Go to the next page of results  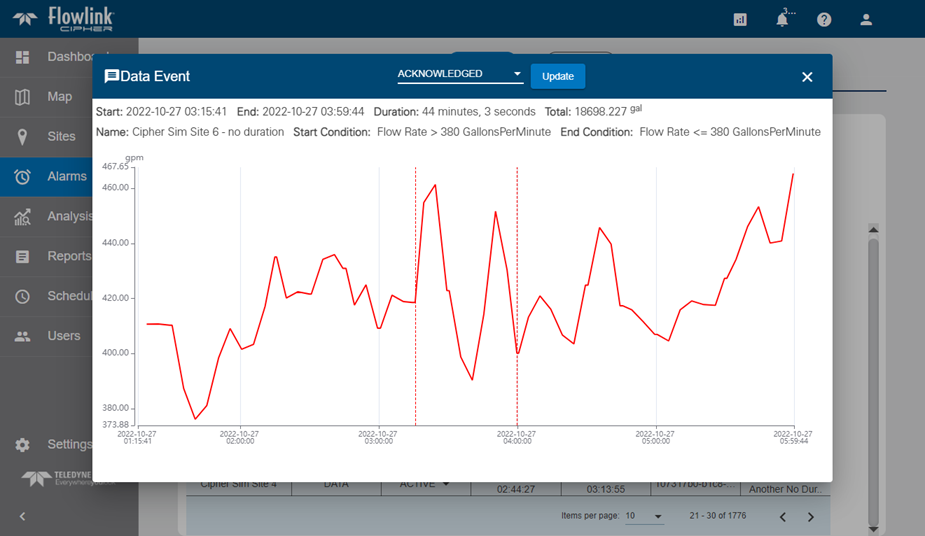click(x=811, y=517)
